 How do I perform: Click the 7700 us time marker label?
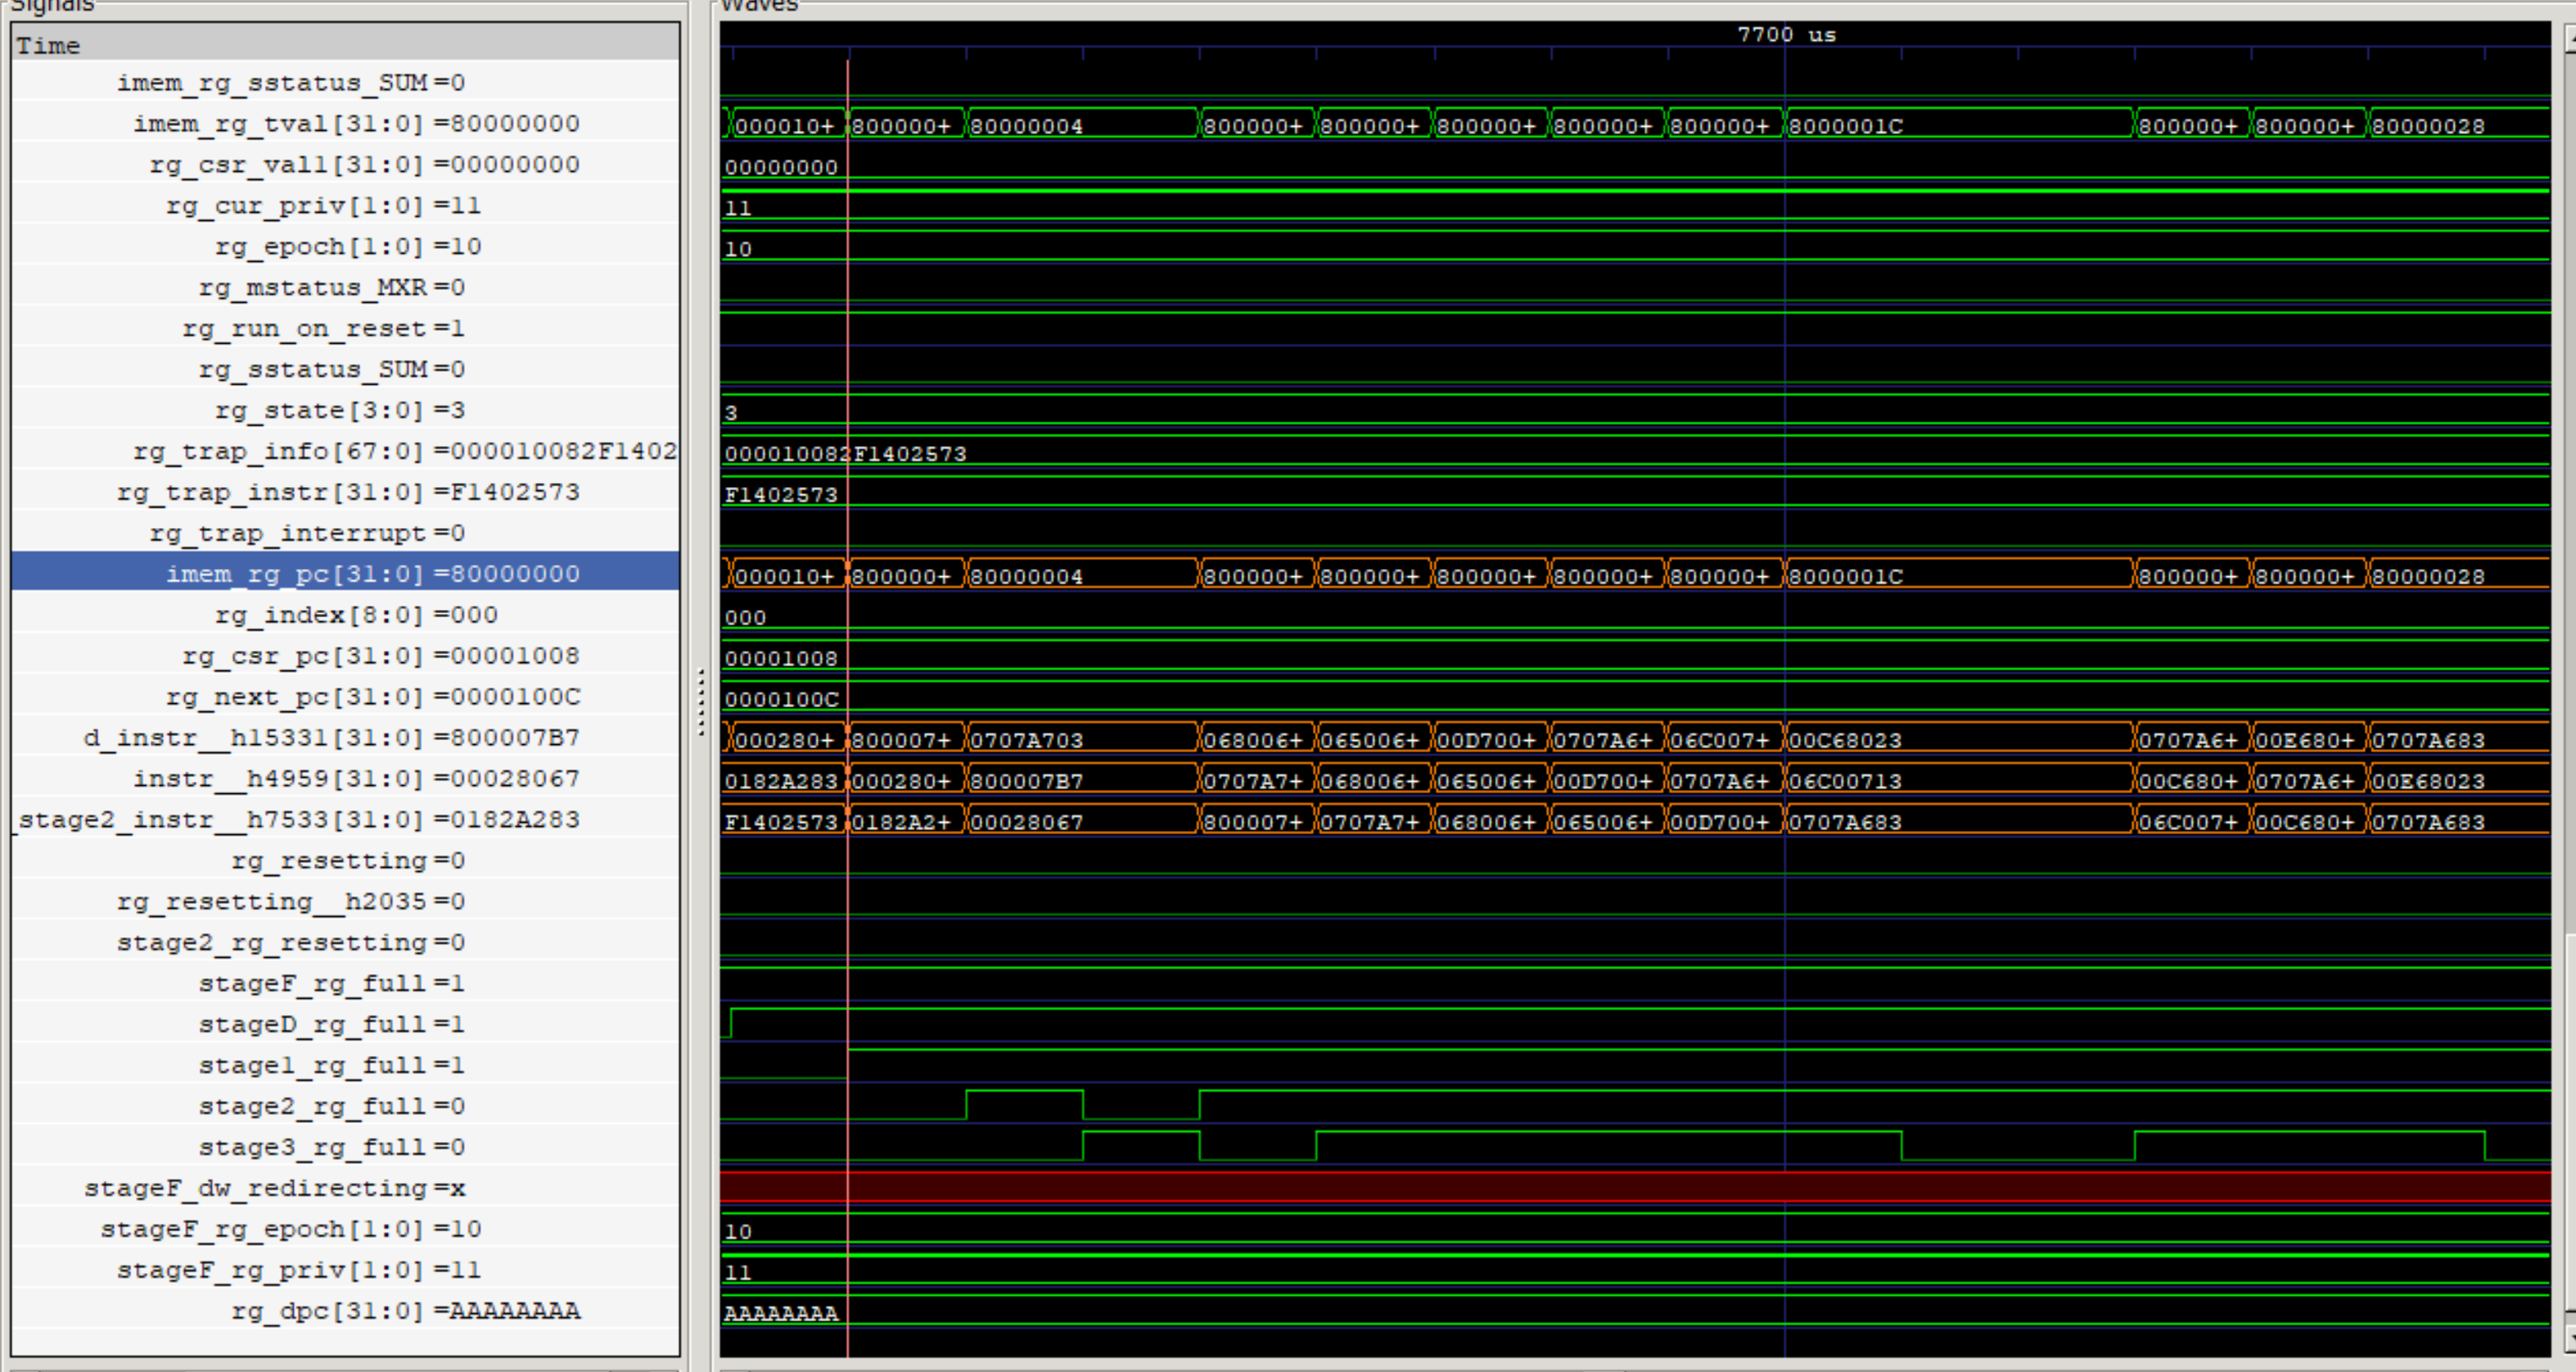pyautogui.click(x=1785, y=34)
